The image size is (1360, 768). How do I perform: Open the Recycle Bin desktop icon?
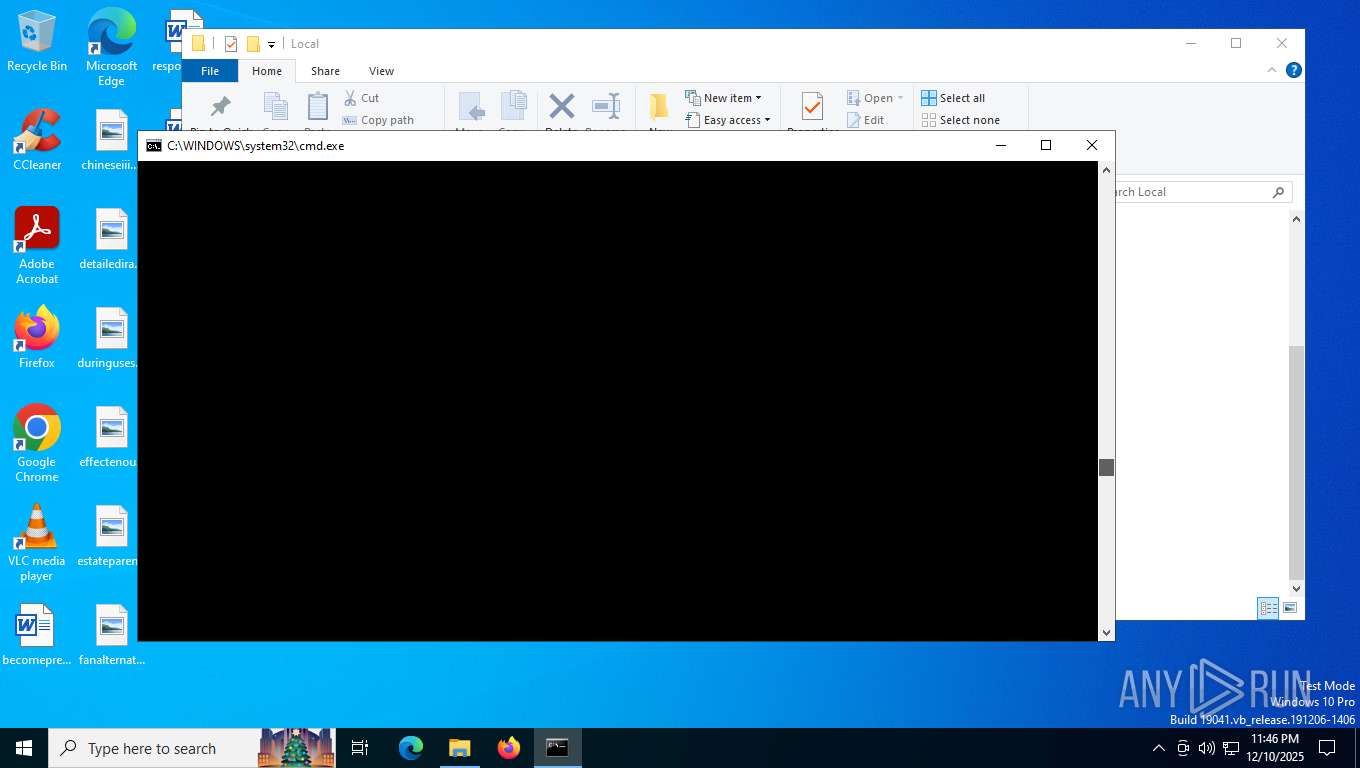click(37, 41)
